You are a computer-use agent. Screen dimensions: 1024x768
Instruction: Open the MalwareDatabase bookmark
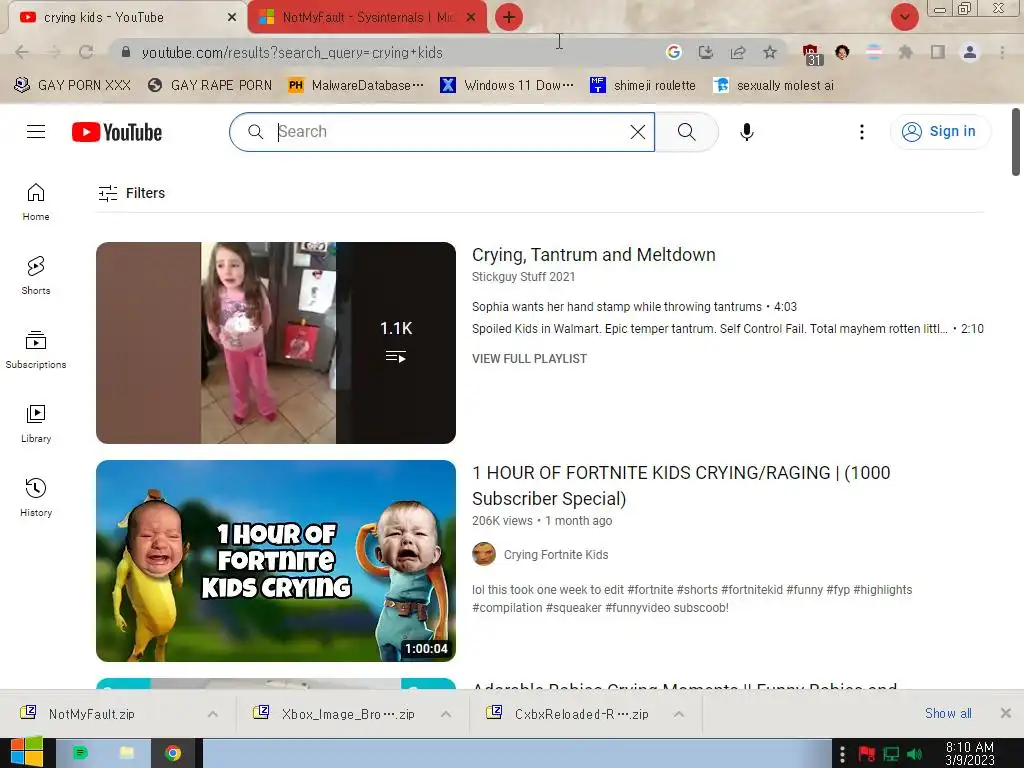tap(357, 85)
